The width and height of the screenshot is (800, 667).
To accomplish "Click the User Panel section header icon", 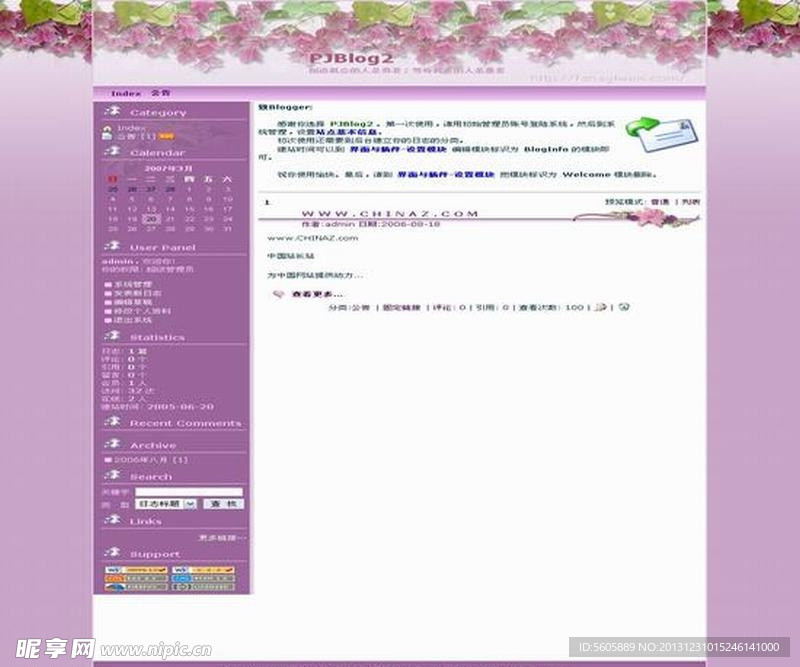I will (x=112, y=246).
